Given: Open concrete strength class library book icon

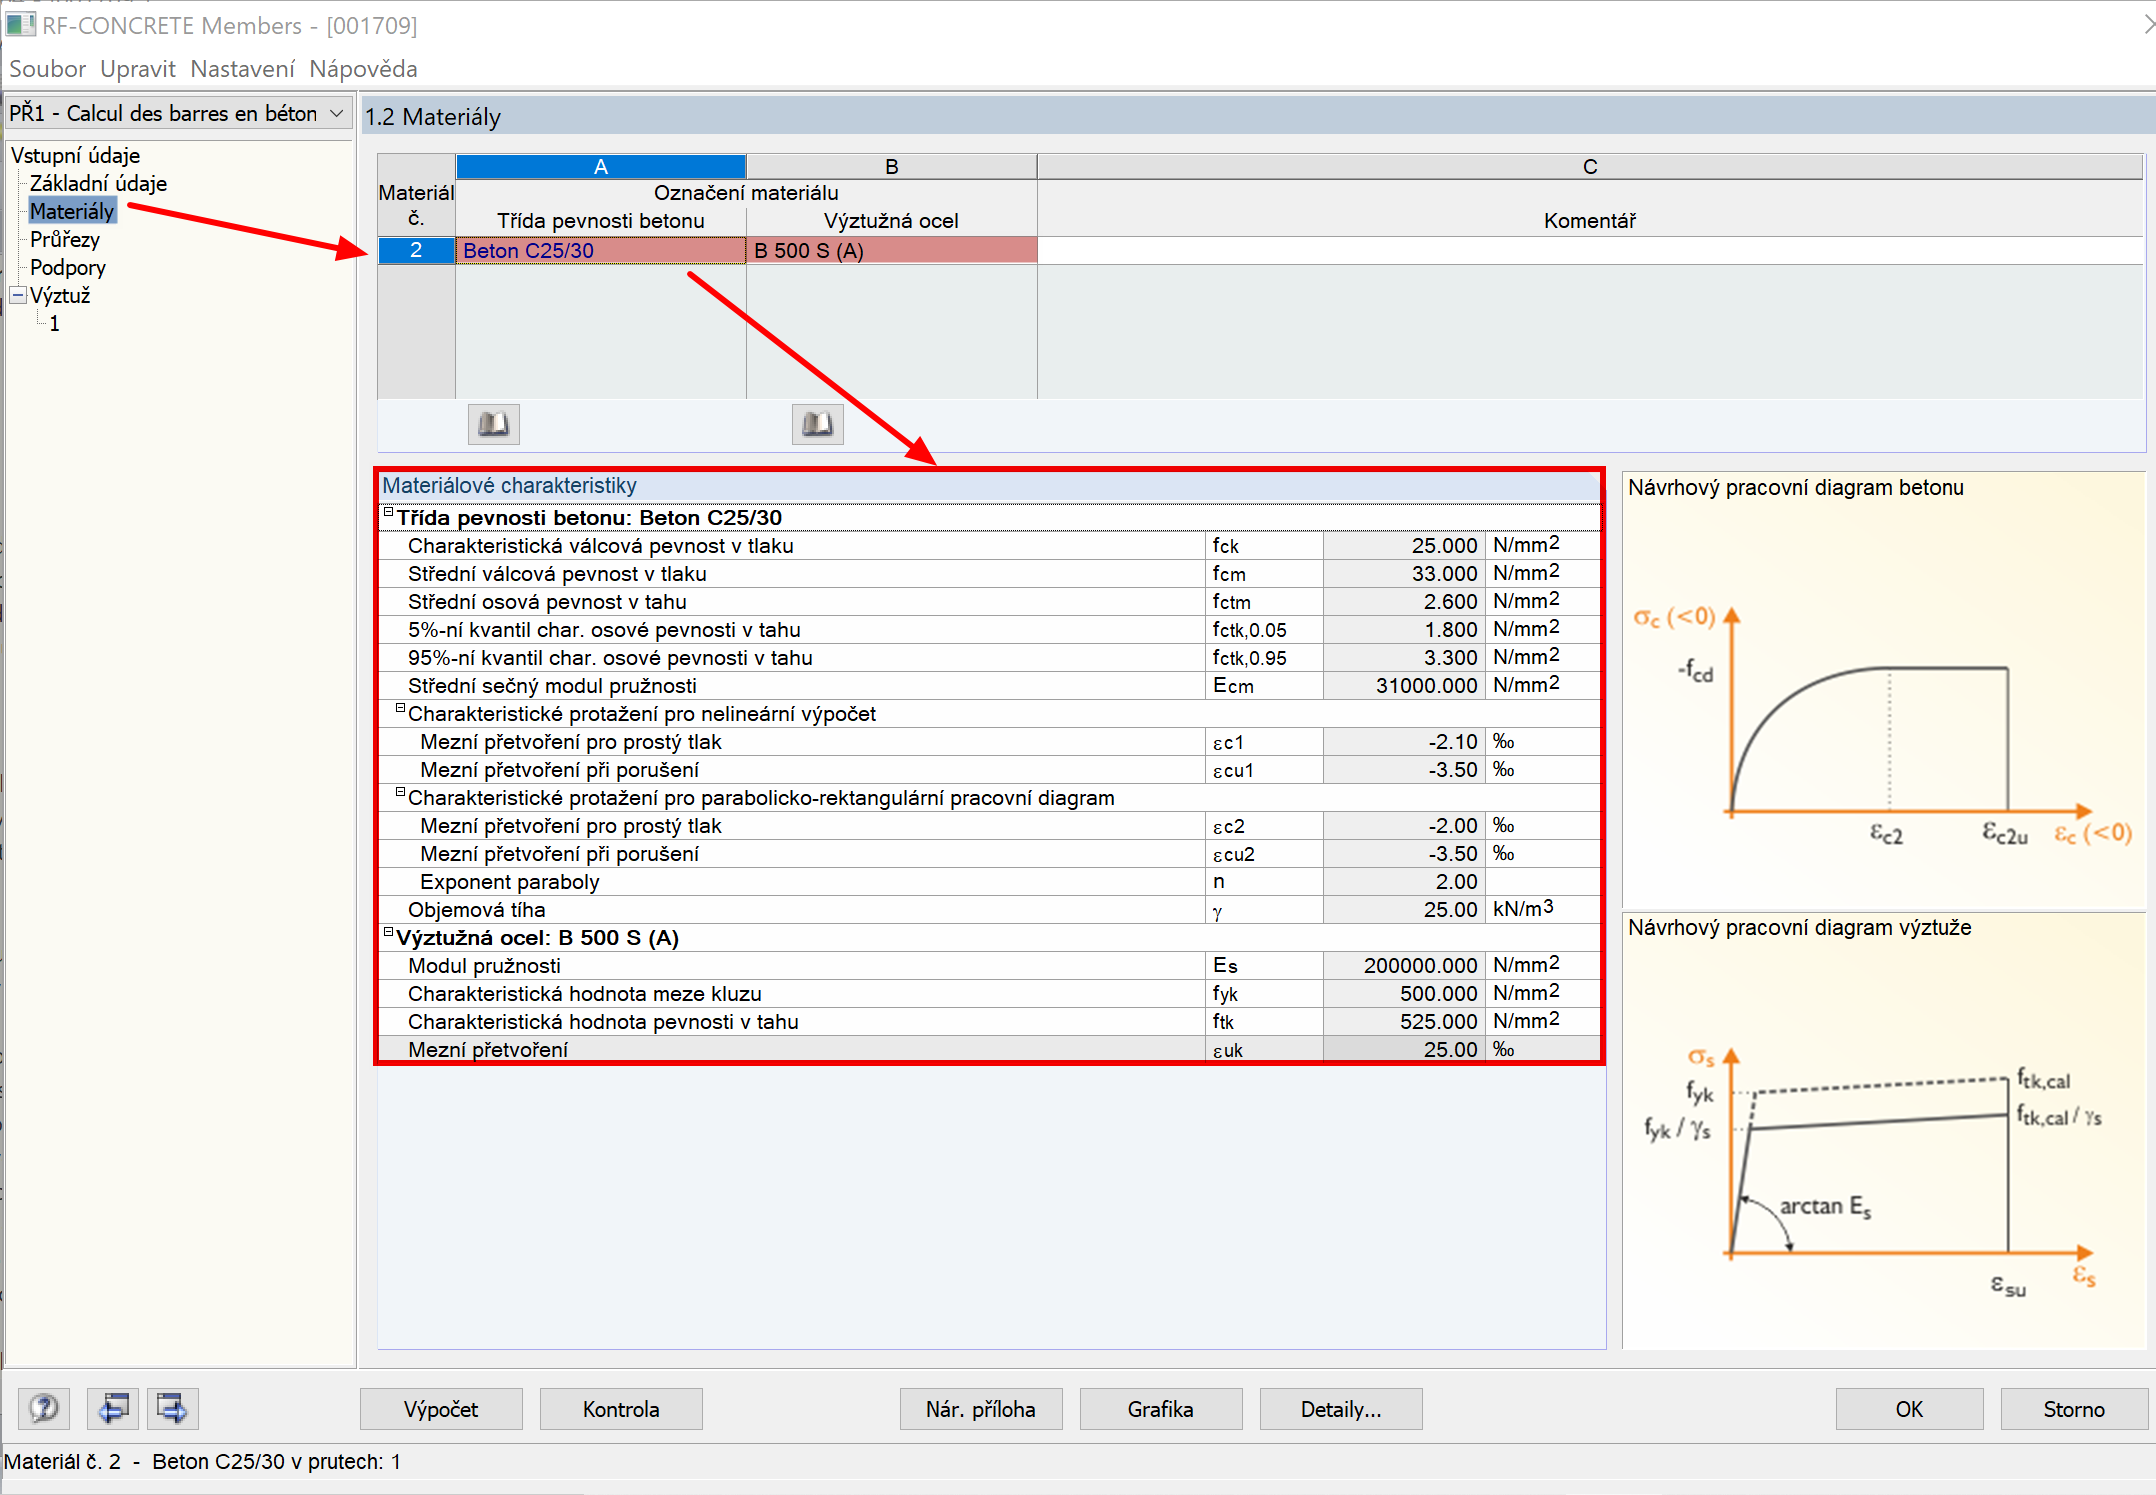Looking at the screenshot, I should tap(493, 424).
